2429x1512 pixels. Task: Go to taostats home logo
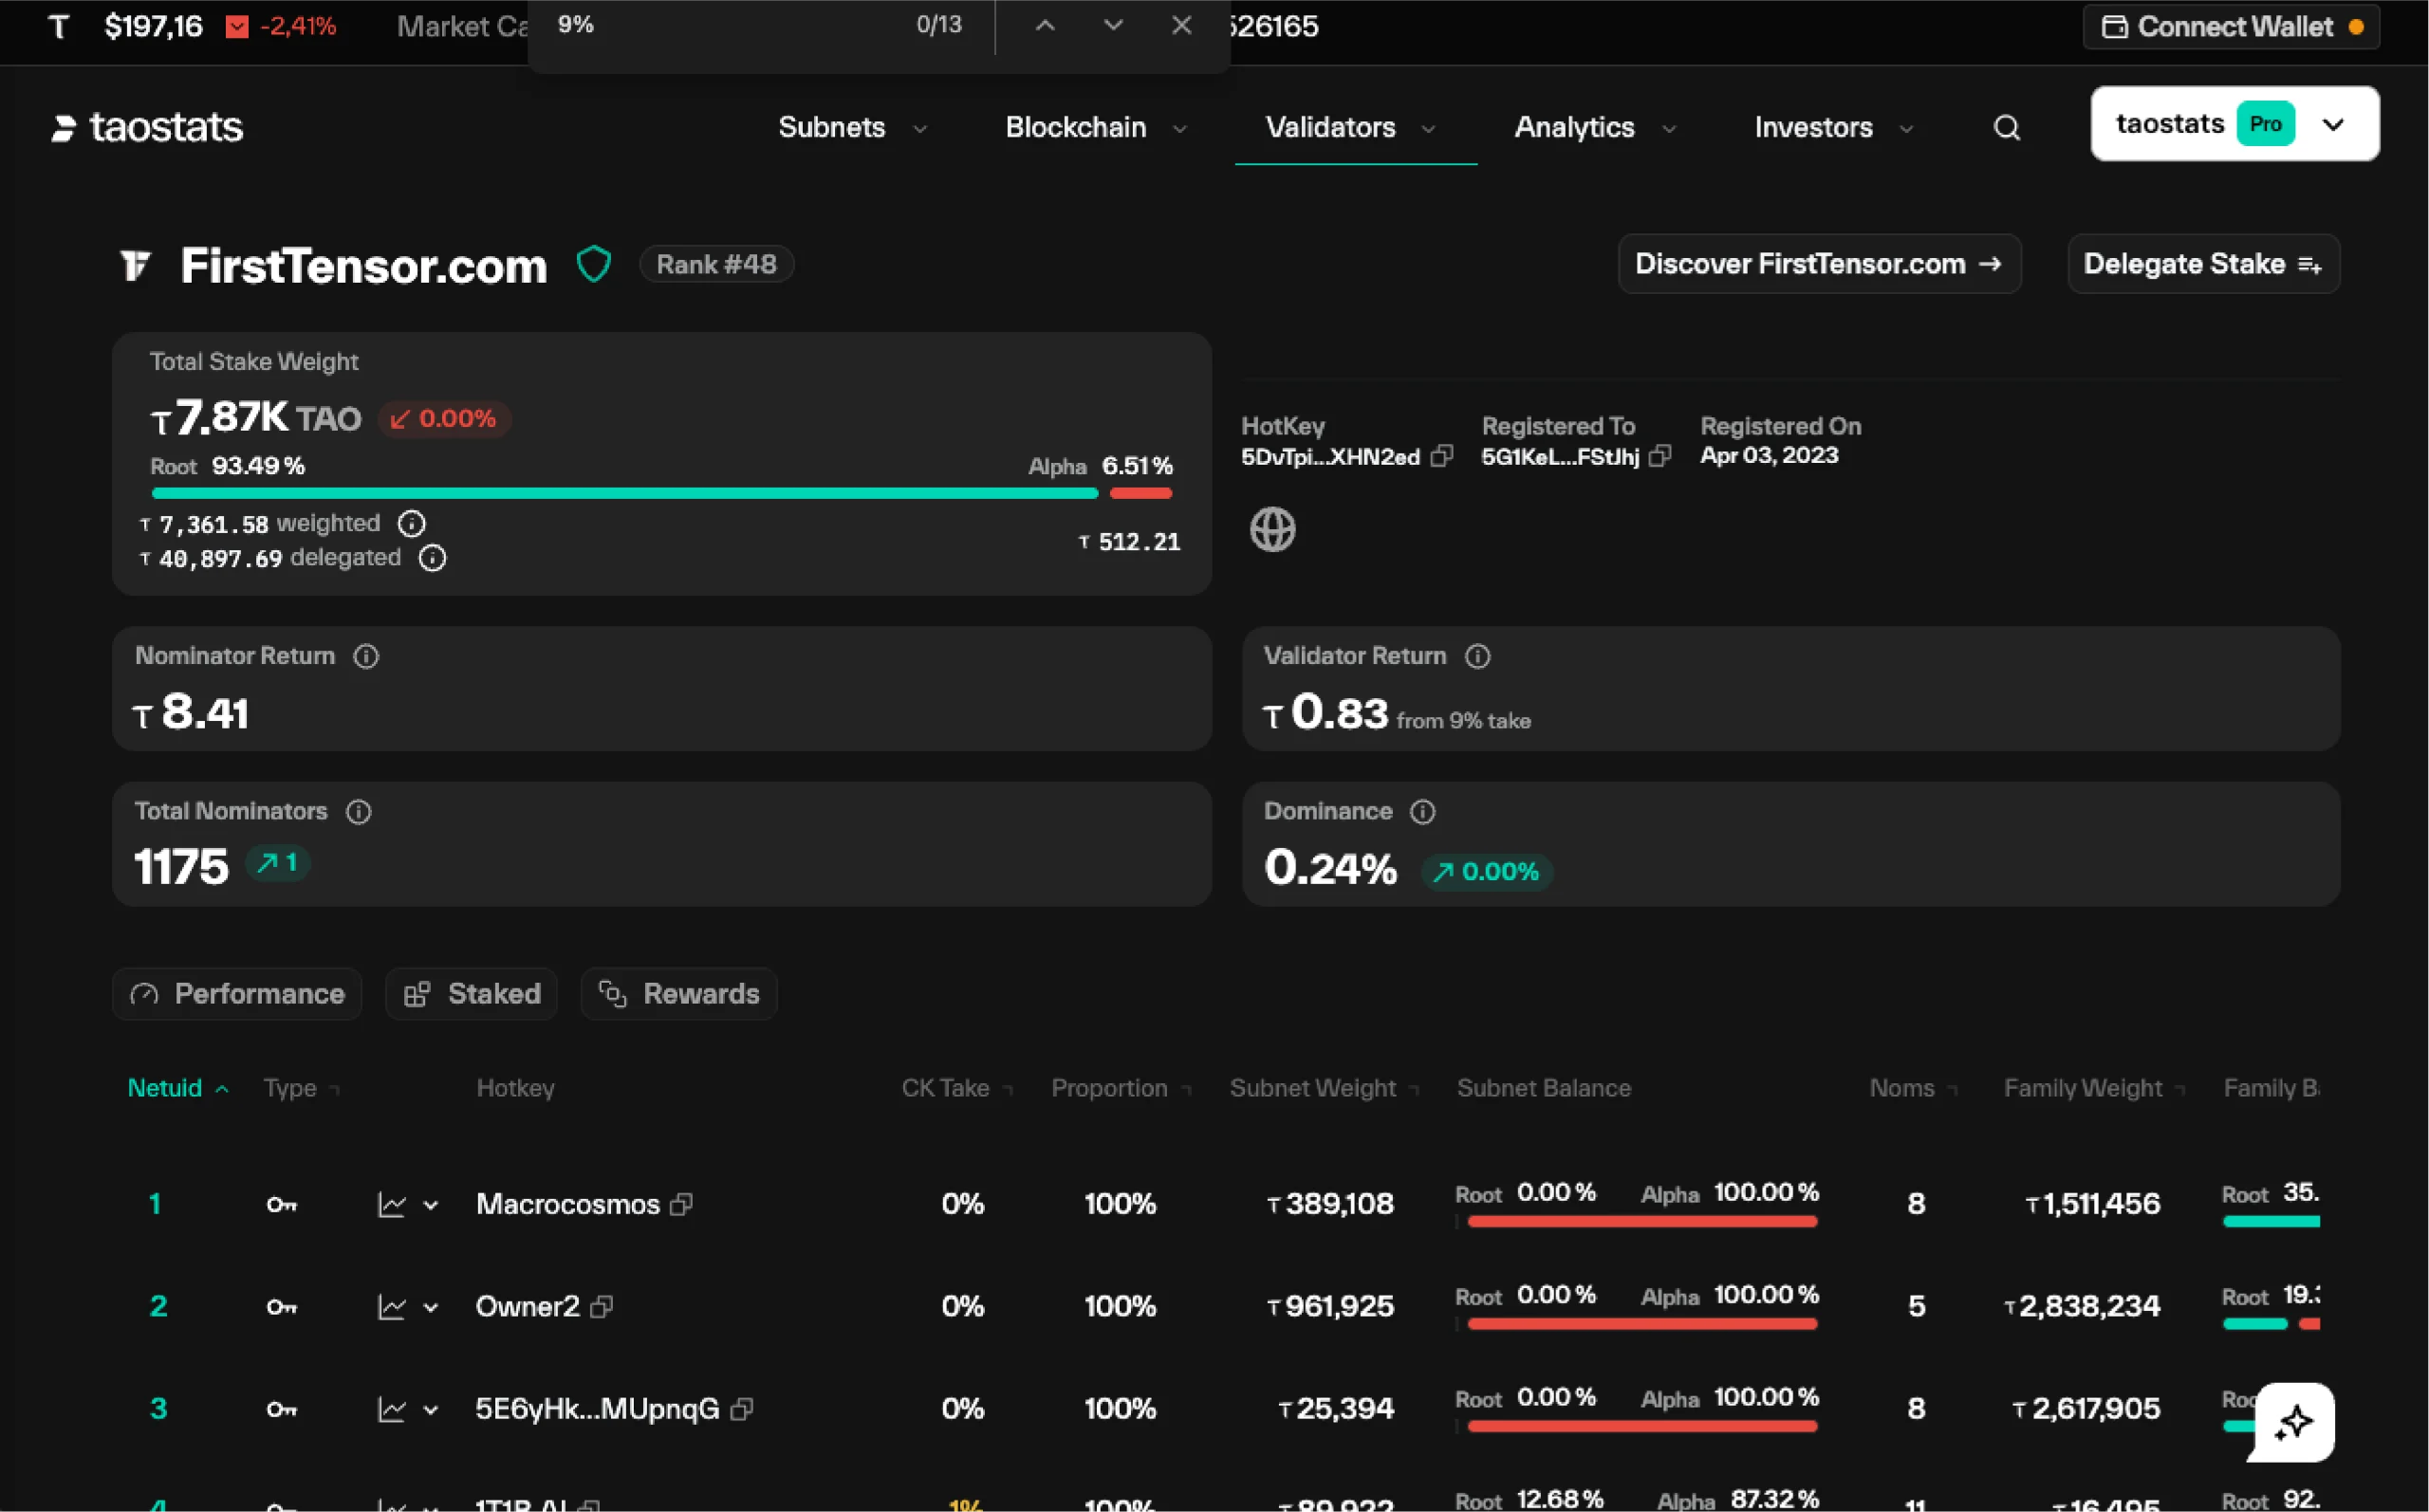(147, 127)
